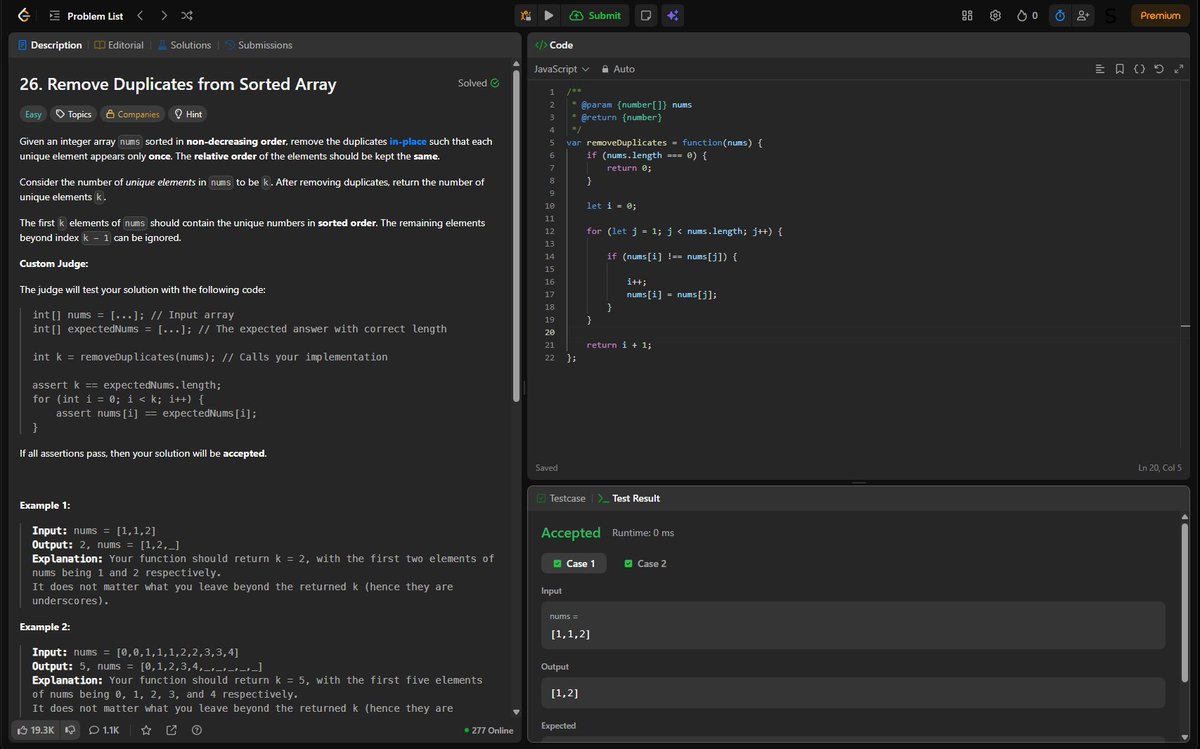Screen dimensions: 1200x749
Task: Switch to the Test Result tab
Action: point(628,498)
